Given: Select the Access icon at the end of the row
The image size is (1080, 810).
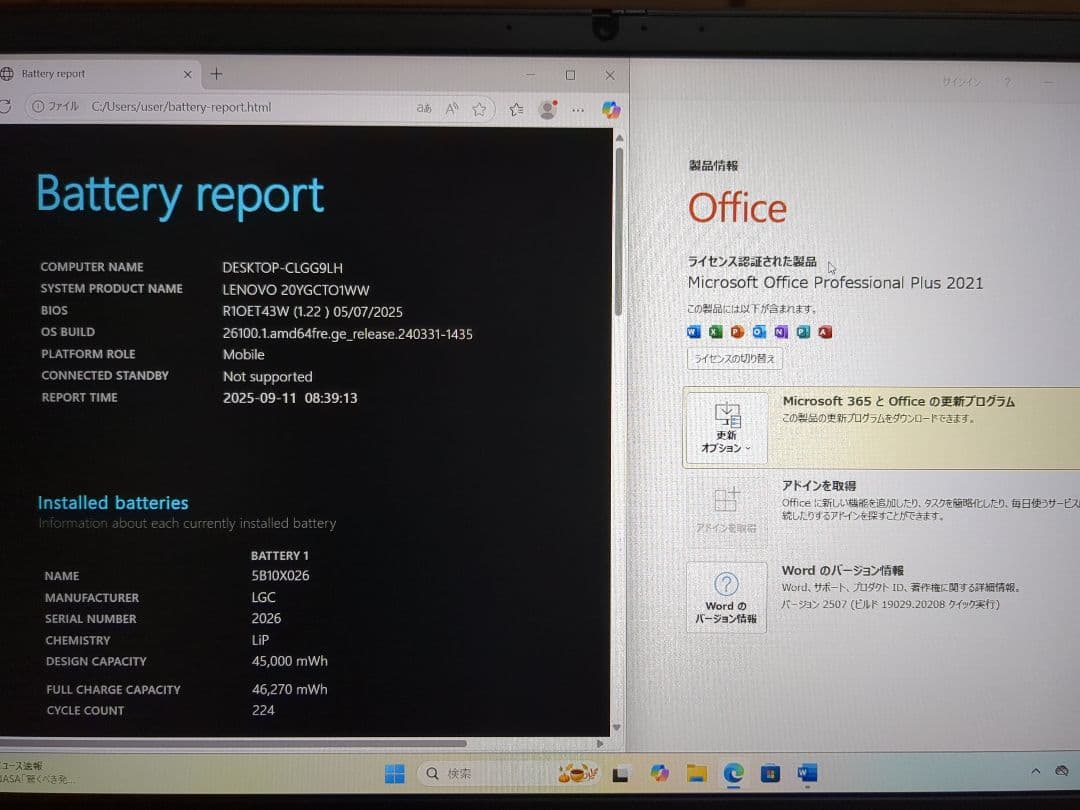Looking at the screenshot, I should pyautogui.click(x=823, y=331).
